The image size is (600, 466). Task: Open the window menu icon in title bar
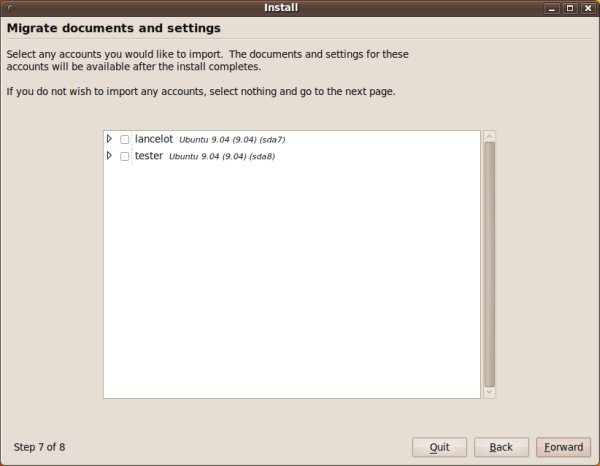[x=10, y=8]
